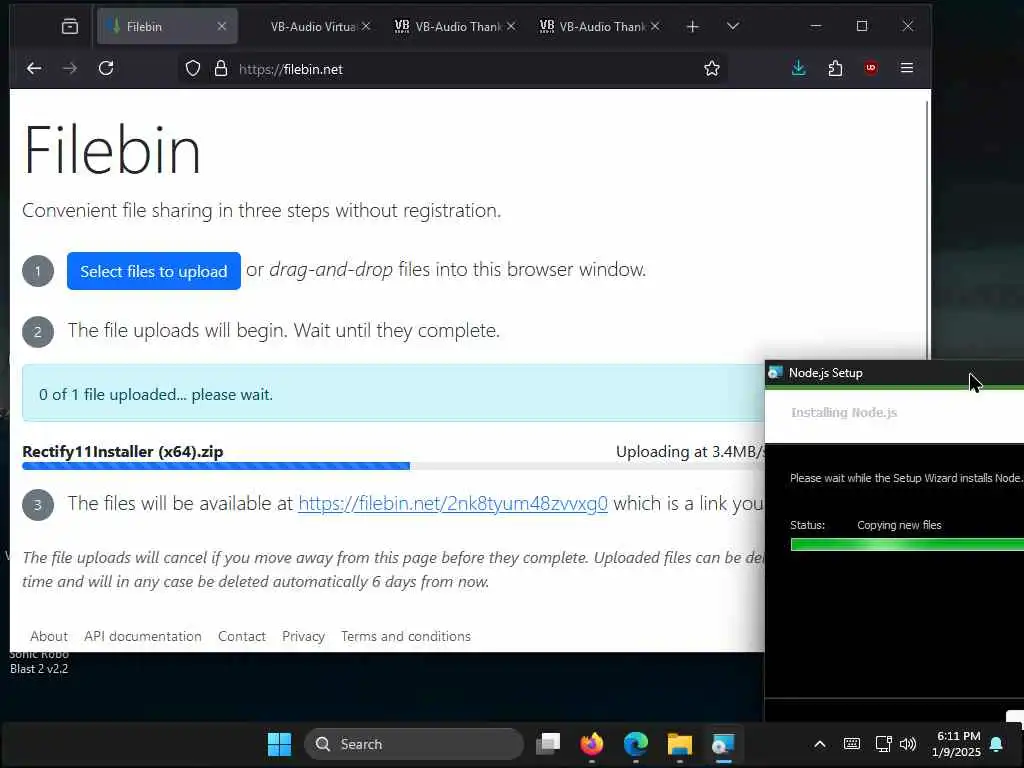Click Select files to upload button

click(153, 271)
